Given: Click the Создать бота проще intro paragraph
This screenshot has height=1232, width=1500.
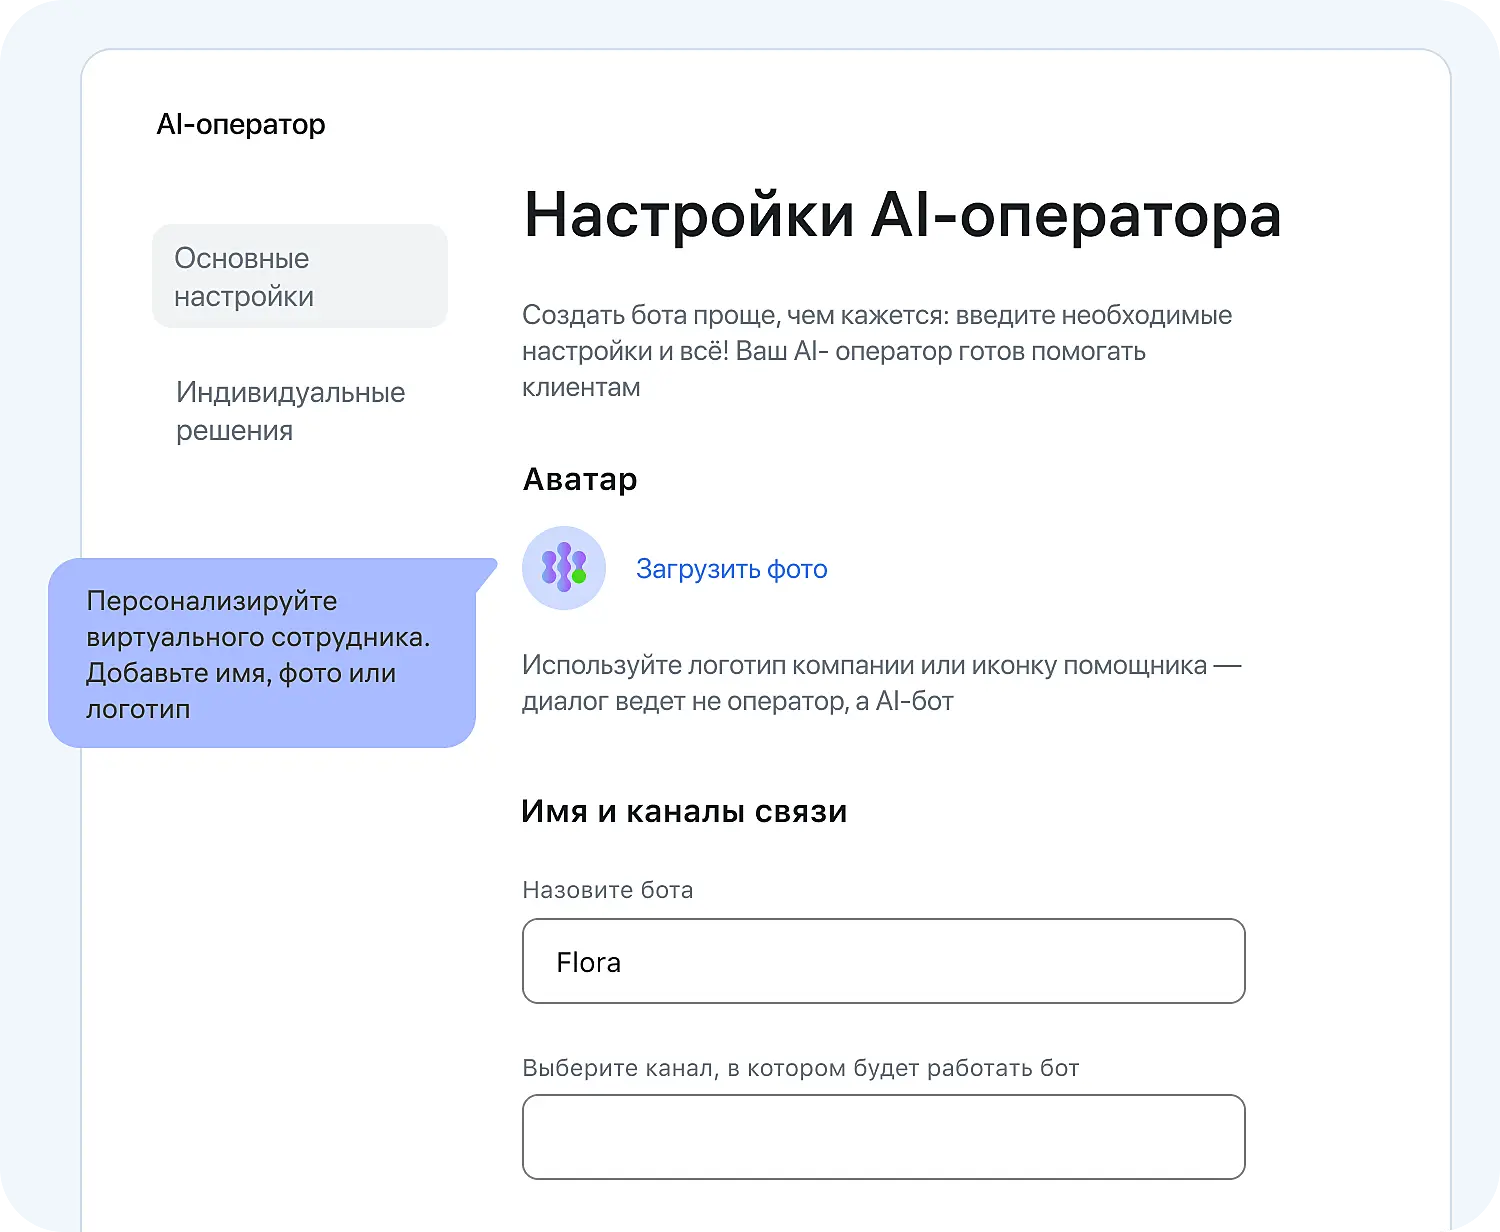Looking at the screenshot, I should pos(876,351).
